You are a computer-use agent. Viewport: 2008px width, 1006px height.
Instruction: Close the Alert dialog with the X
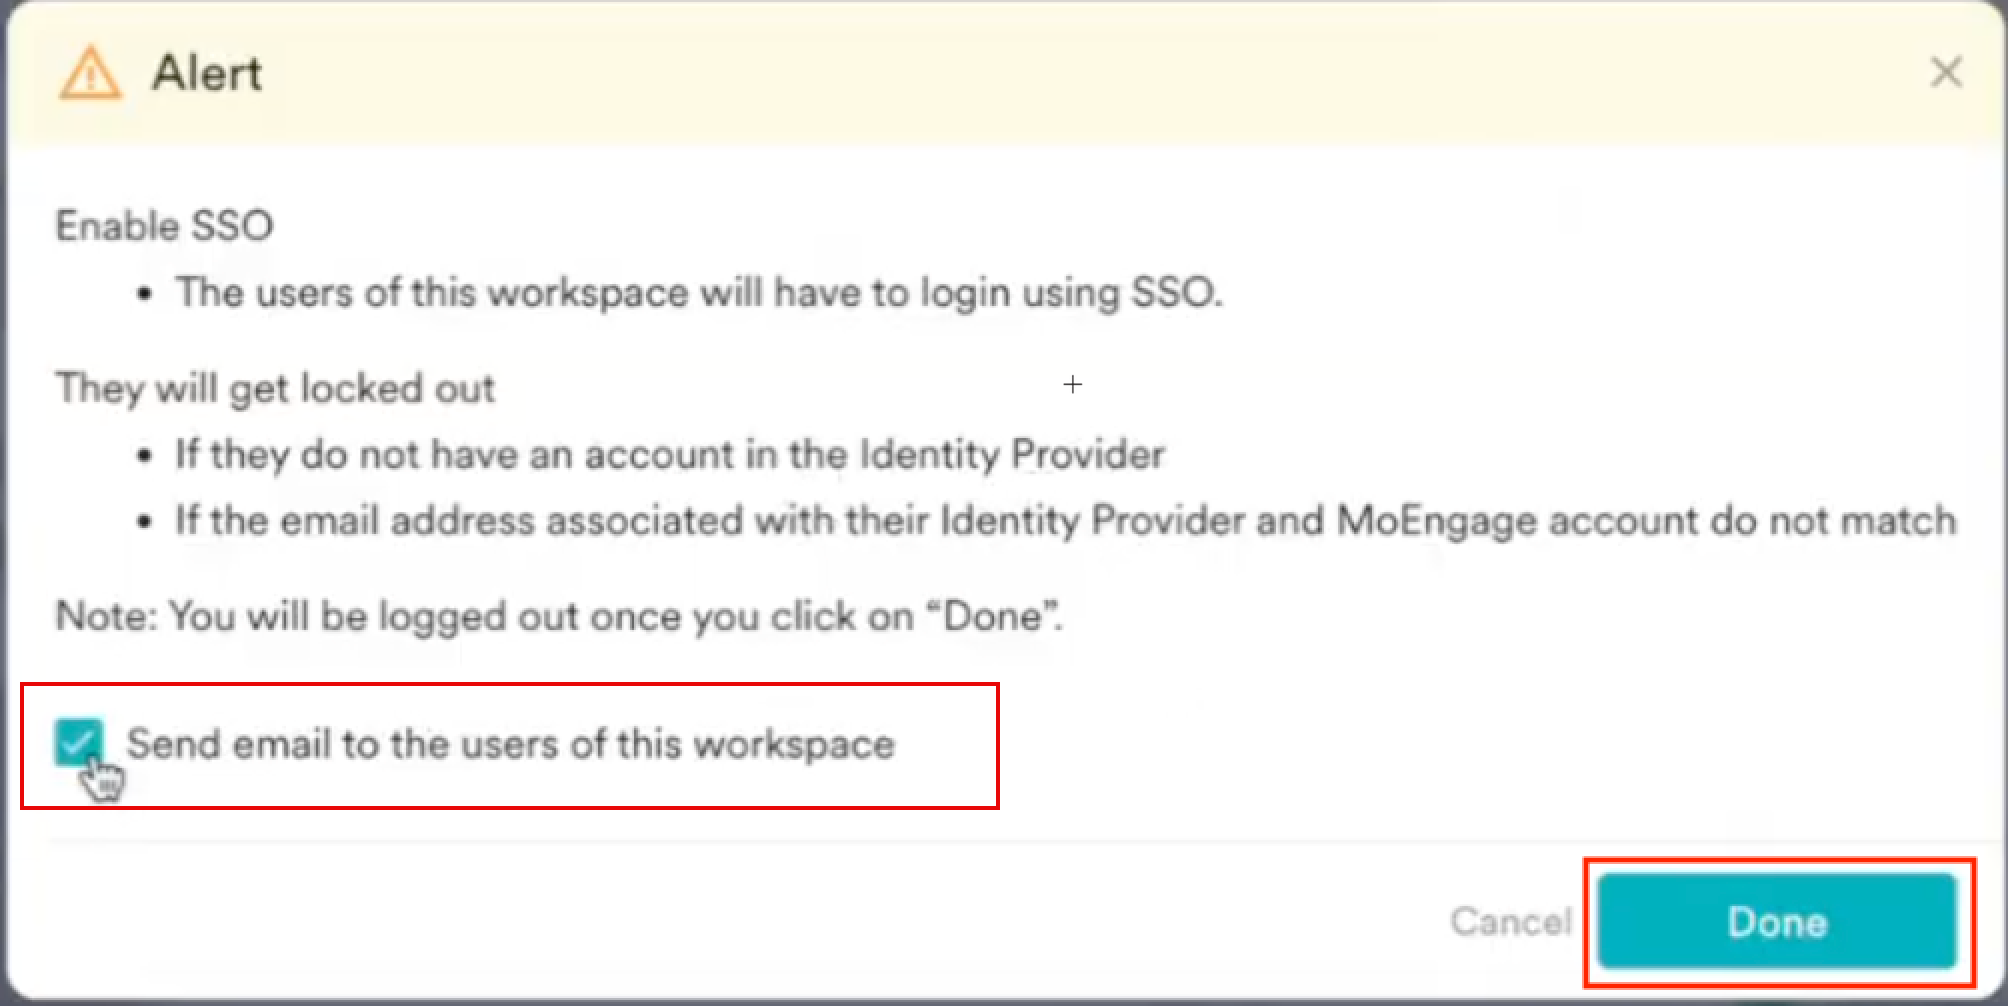tap(1945, 72)
